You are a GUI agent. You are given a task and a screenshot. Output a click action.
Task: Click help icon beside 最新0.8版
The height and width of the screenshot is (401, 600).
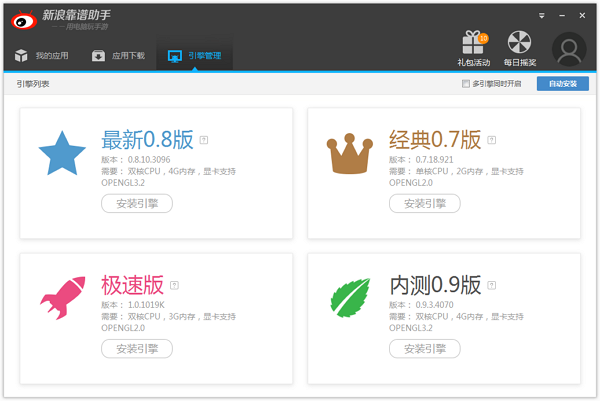pyautogui.click(x=204, y=140)
